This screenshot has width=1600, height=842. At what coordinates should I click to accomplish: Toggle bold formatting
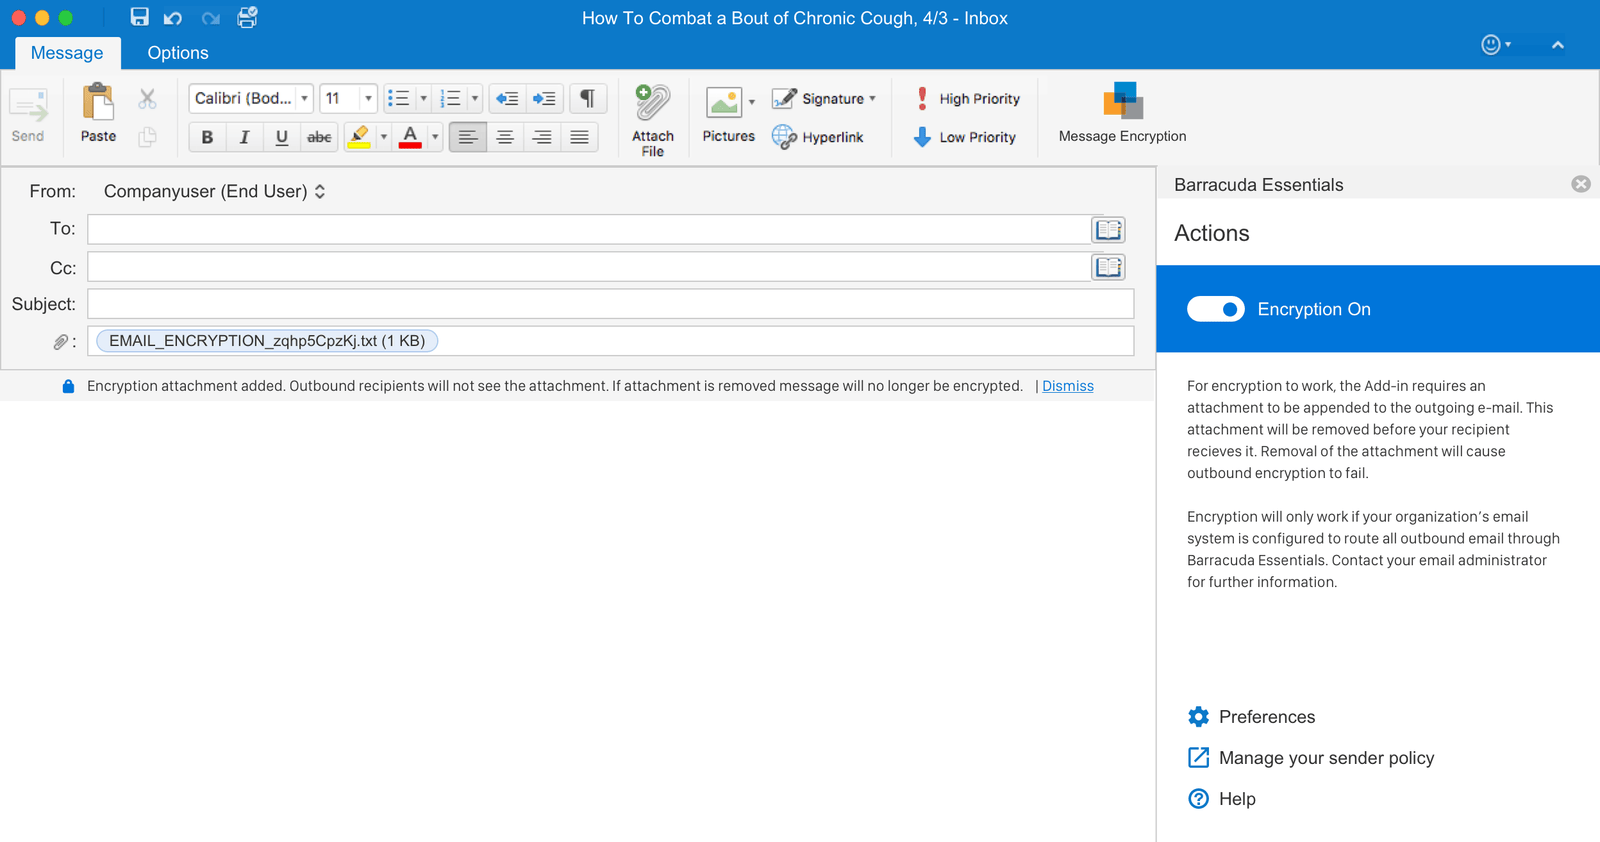click(207, 137)
